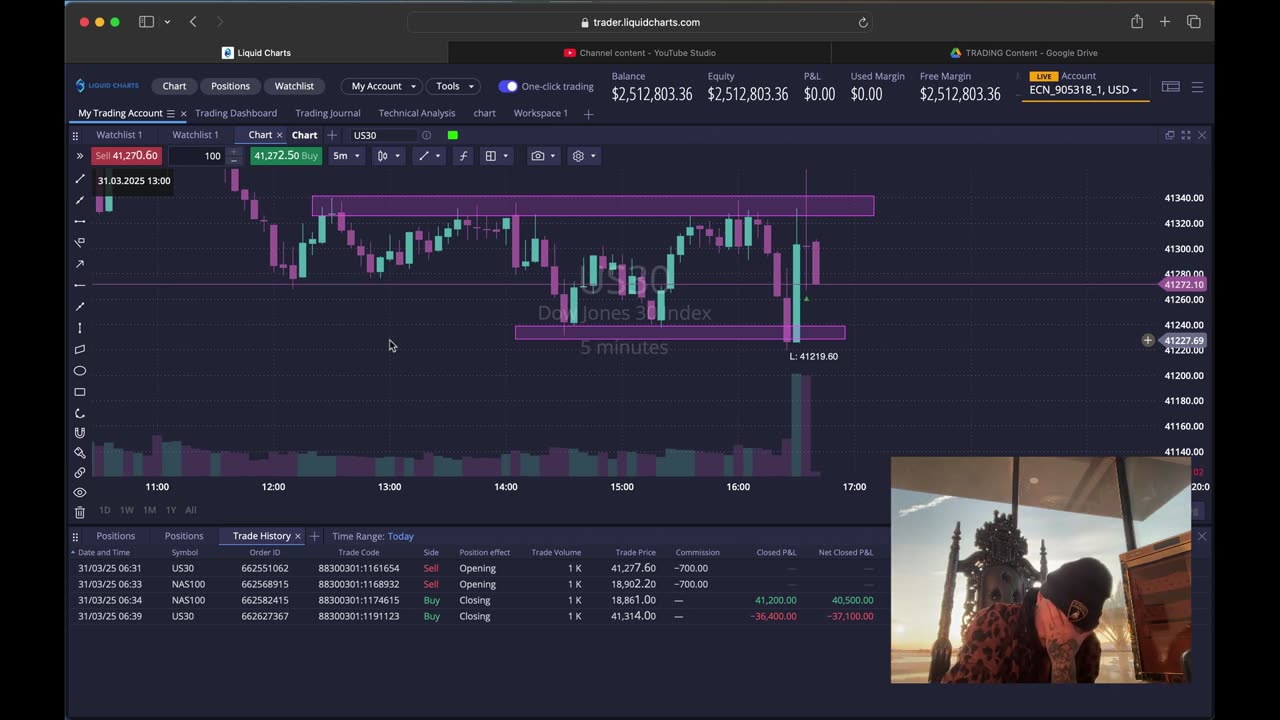
Task: Add new bottom panel tab plus
Action: tap(314, 536)
